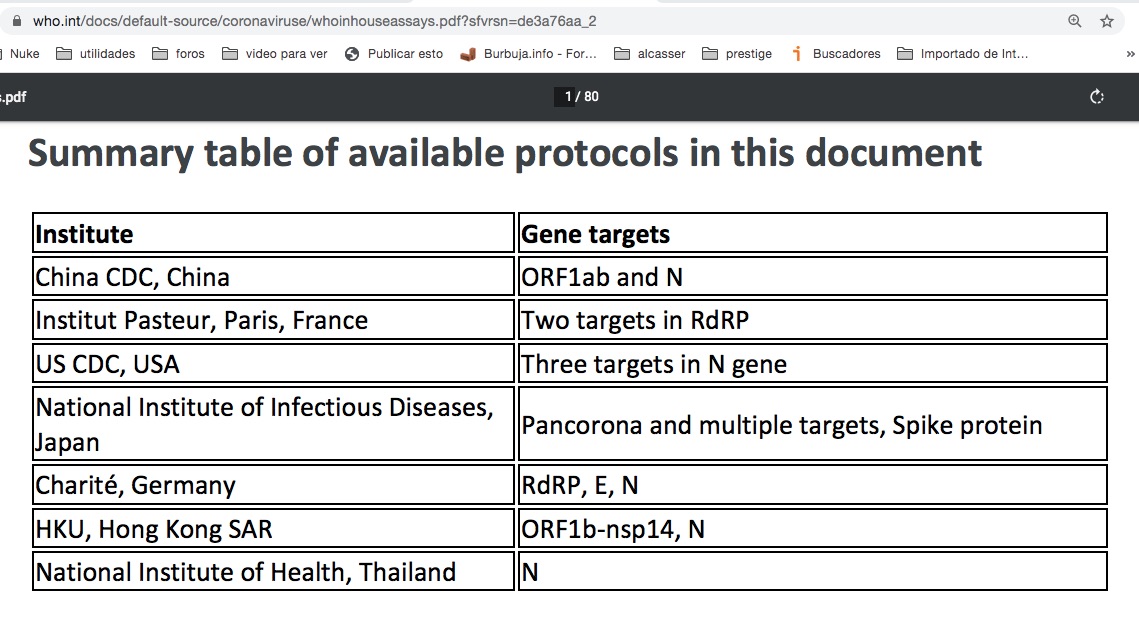
Task: Click the lock icon beside the URL
Action: point(16,21)
